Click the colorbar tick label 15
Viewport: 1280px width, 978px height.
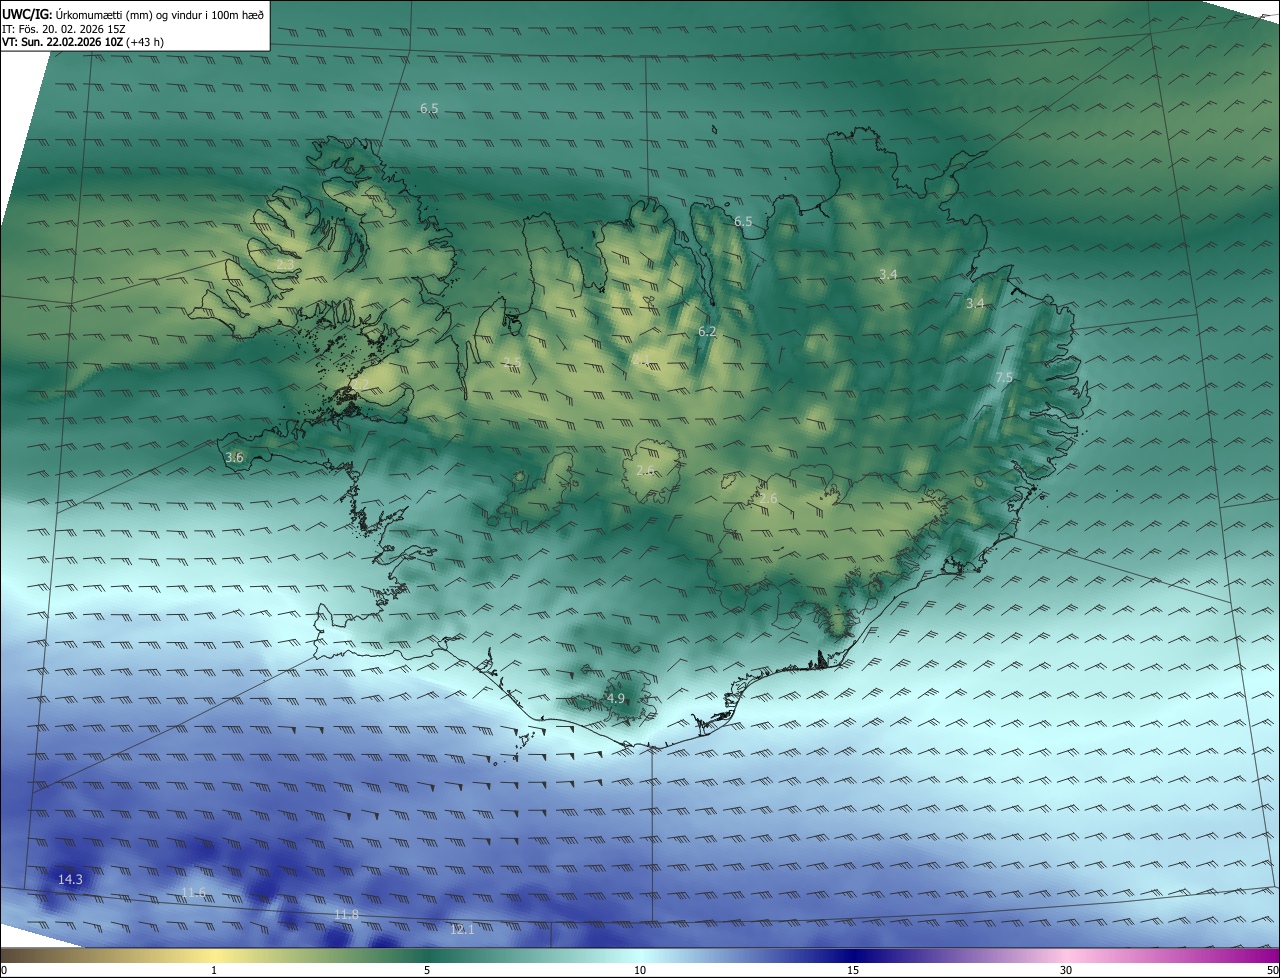[853, 971]
